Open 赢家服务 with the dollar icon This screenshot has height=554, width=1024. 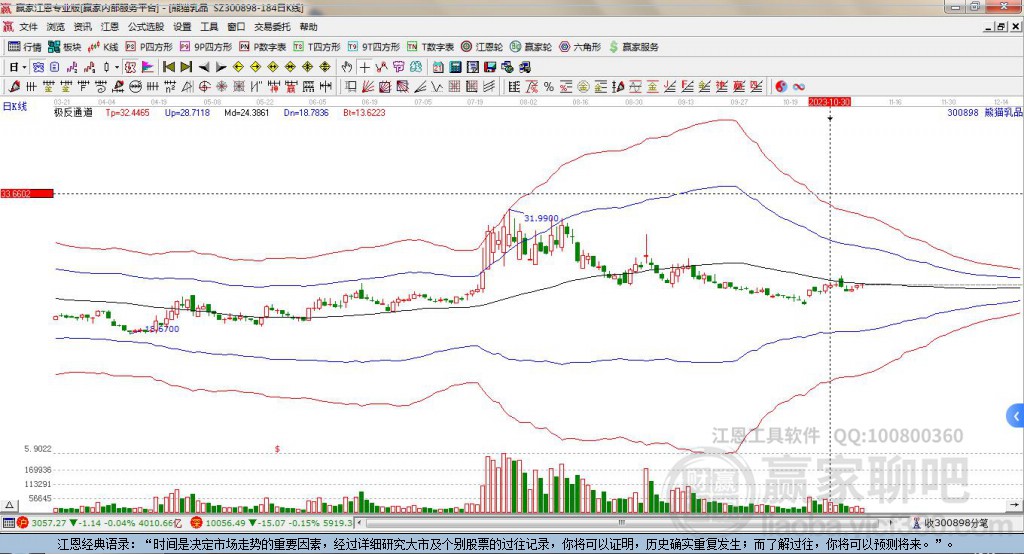point(633,47)
